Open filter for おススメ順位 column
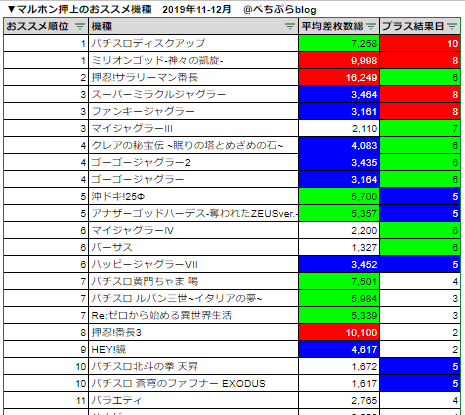The width and height of the screenshot is (465, 415). point(80,26)
